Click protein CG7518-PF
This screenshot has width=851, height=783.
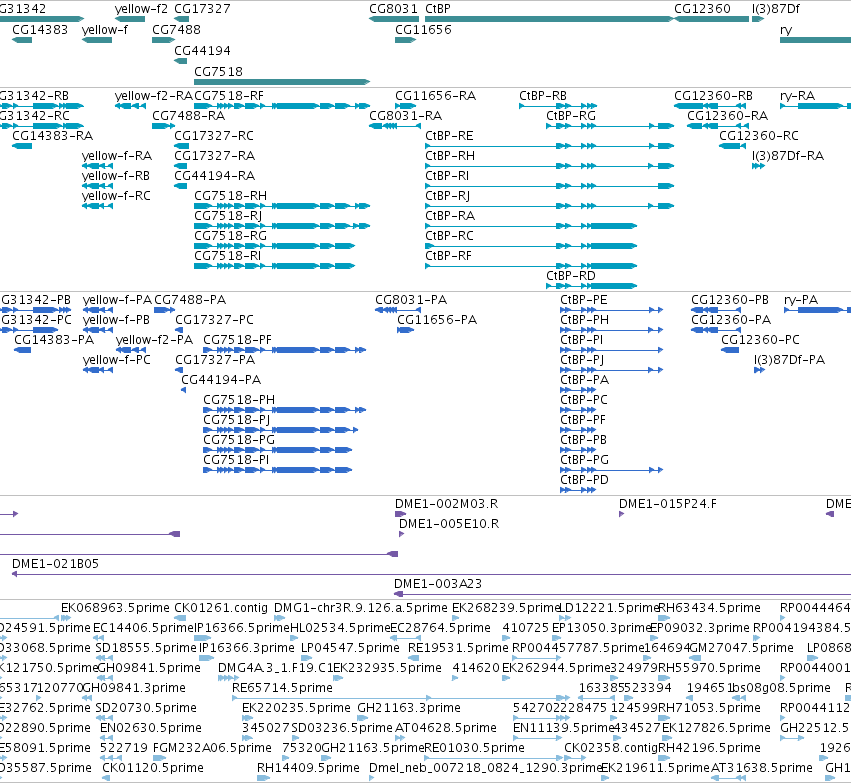[237, 340]
